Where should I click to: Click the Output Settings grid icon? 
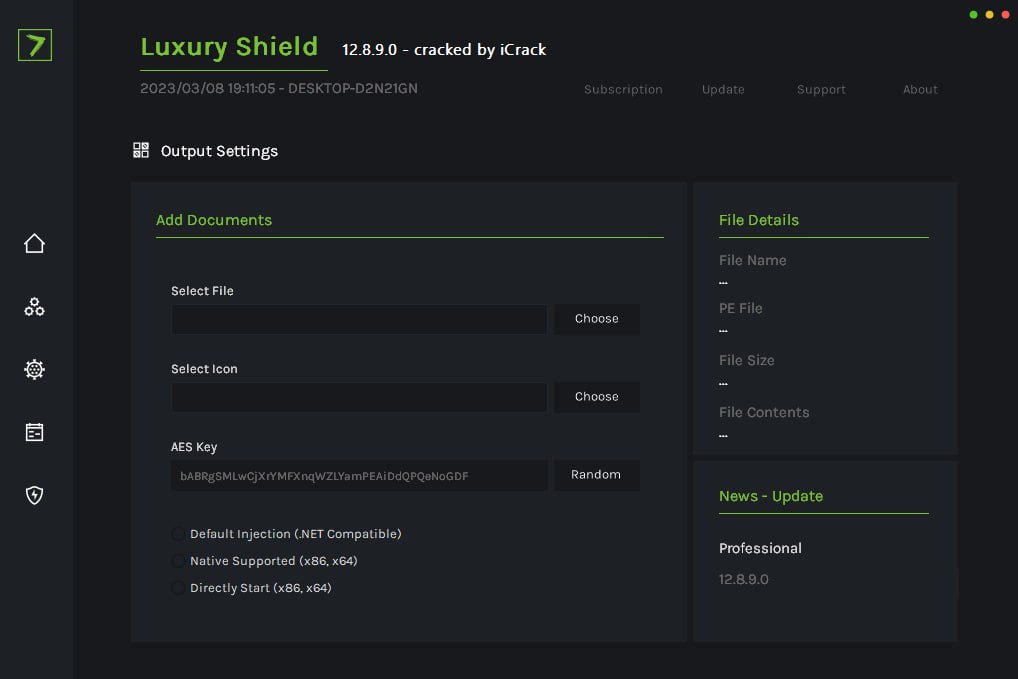(x=141, y=150)
